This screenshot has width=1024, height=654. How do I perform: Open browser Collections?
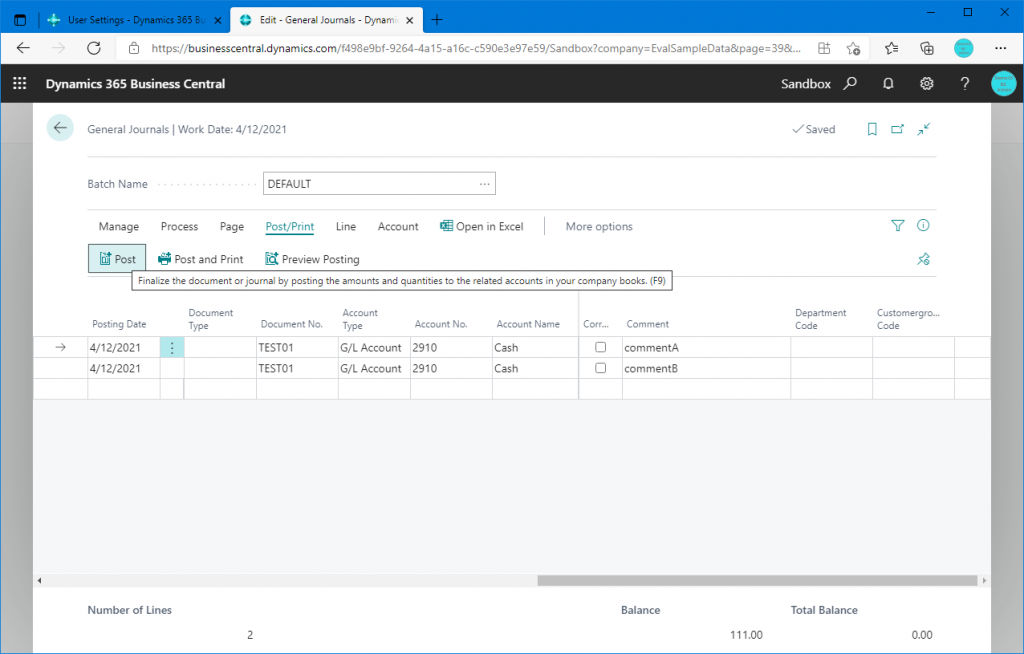click(927, 48)
